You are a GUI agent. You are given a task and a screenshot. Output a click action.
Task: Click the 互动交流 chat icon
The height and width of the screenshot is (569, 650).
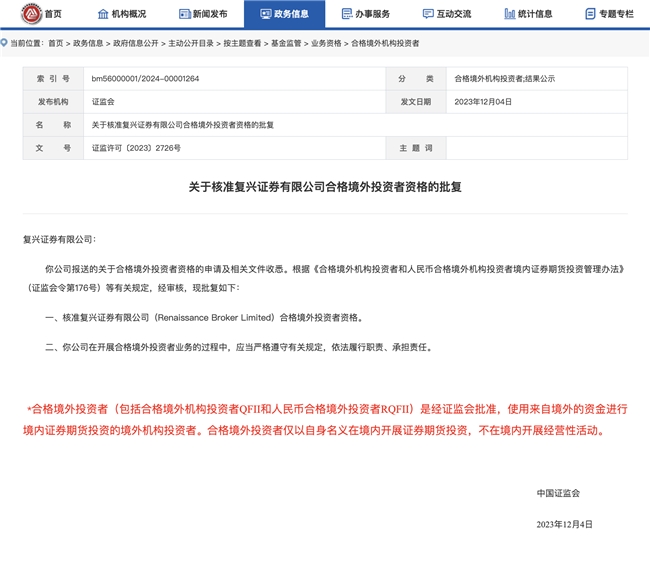click(x=428, y=14)
